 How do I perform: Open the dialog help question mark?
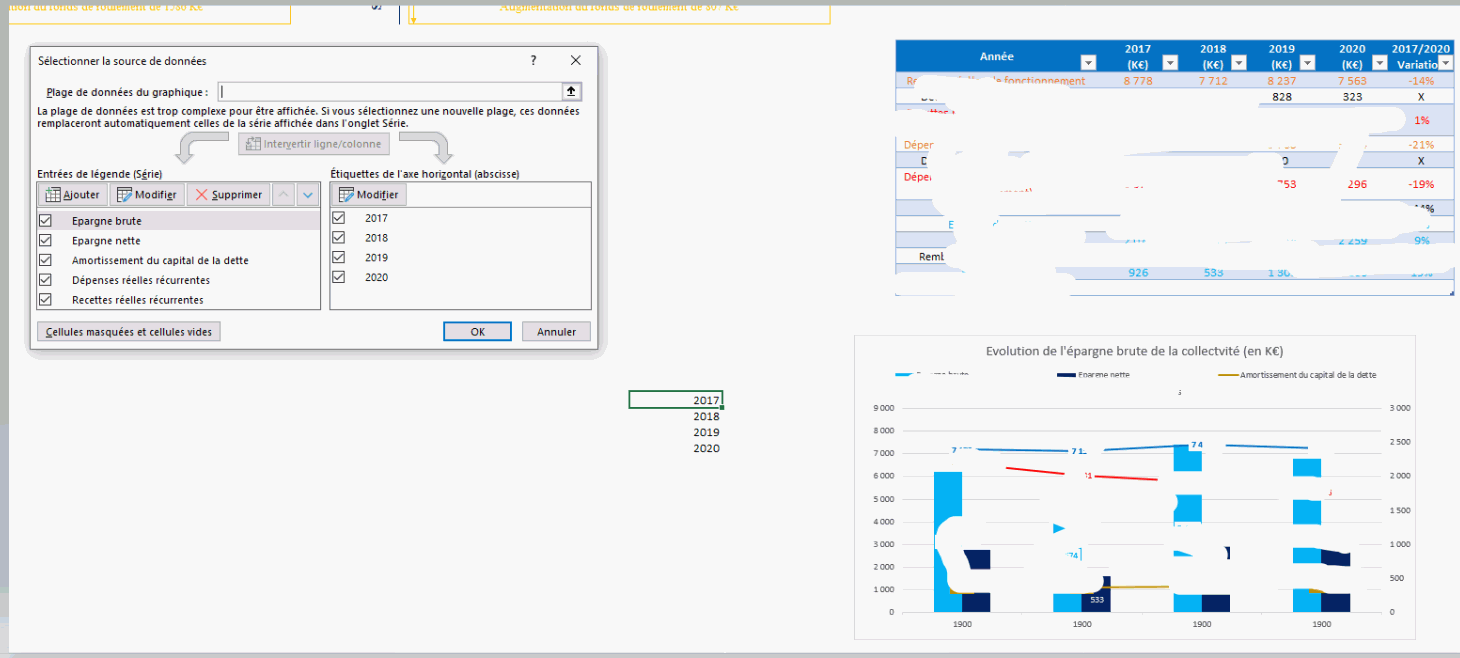pos(533,61)
